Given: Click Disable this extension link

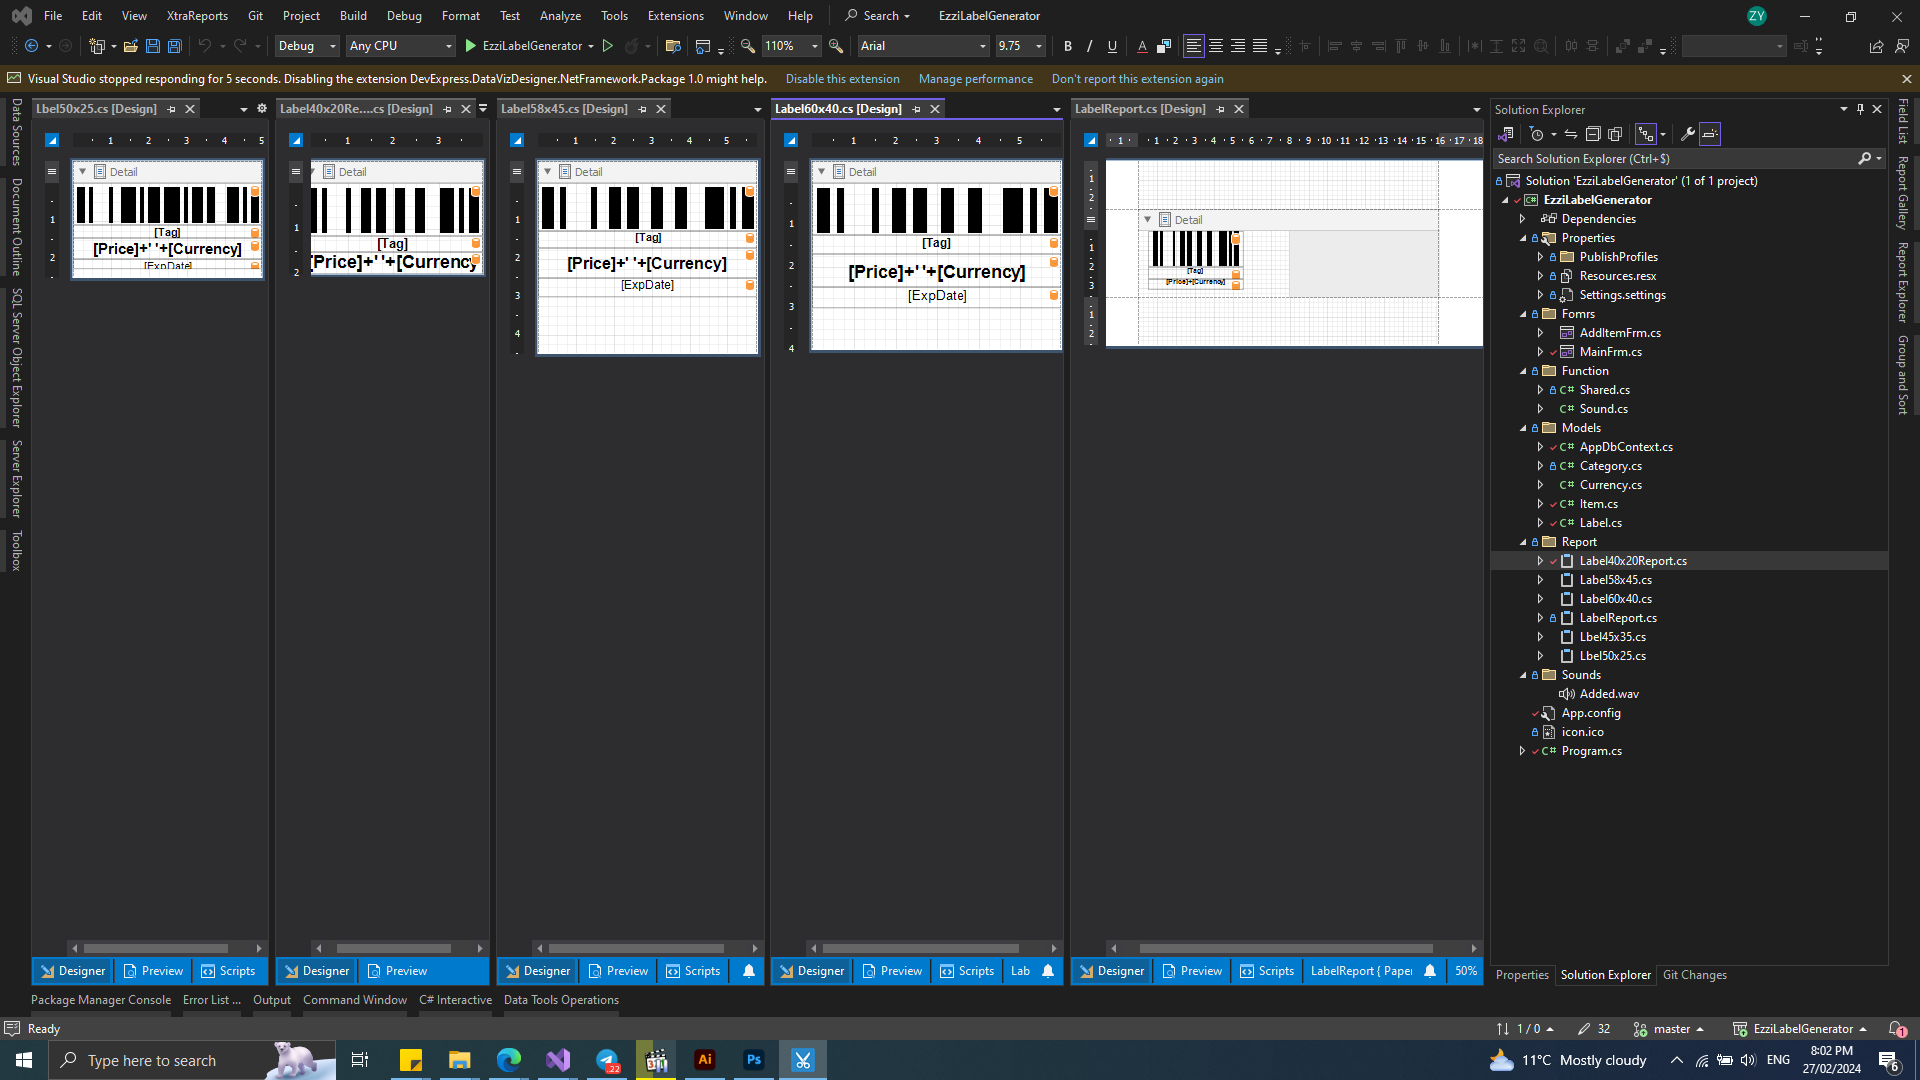Looking at the screenshot, I should [842, 79].
